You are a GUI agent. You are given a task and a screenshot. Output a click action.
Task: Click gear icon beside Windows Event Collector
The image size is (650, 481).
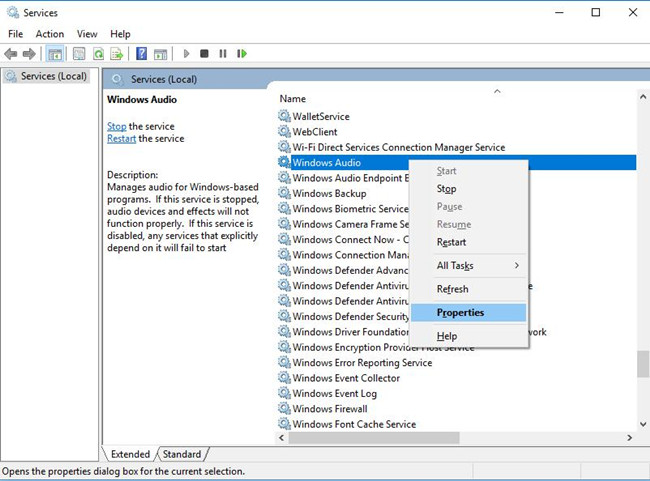284,377
